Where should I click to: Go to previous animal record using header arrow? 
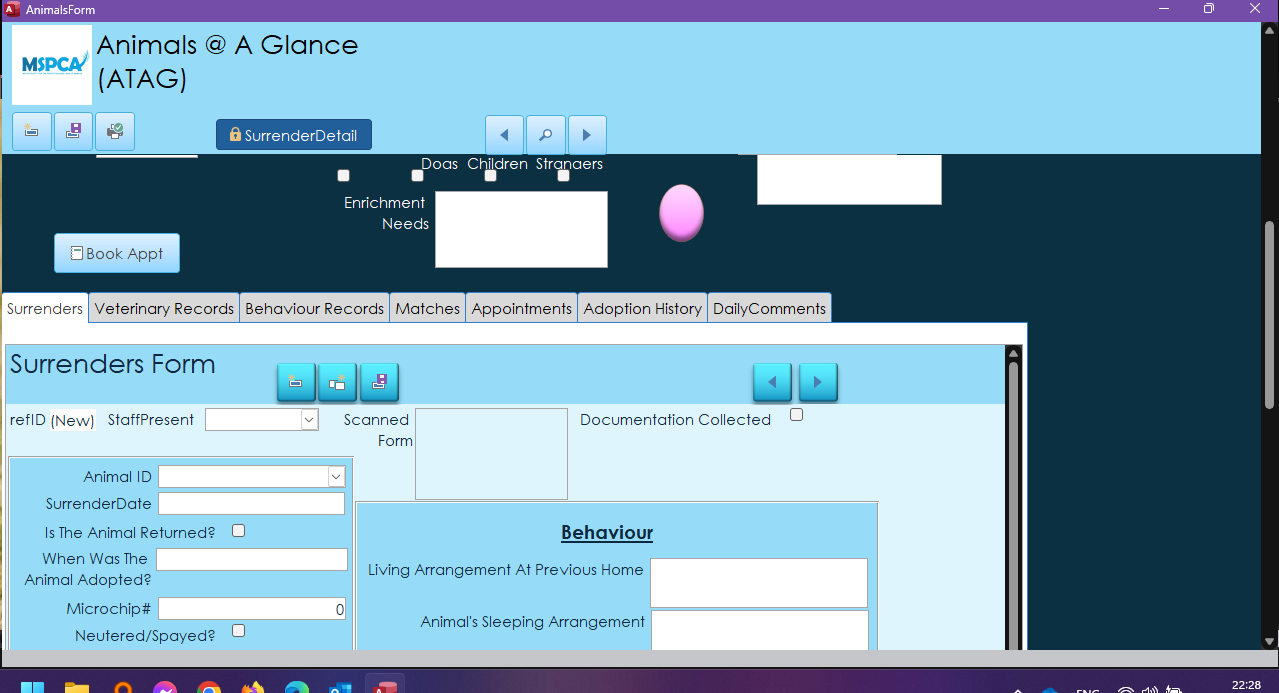505,135
